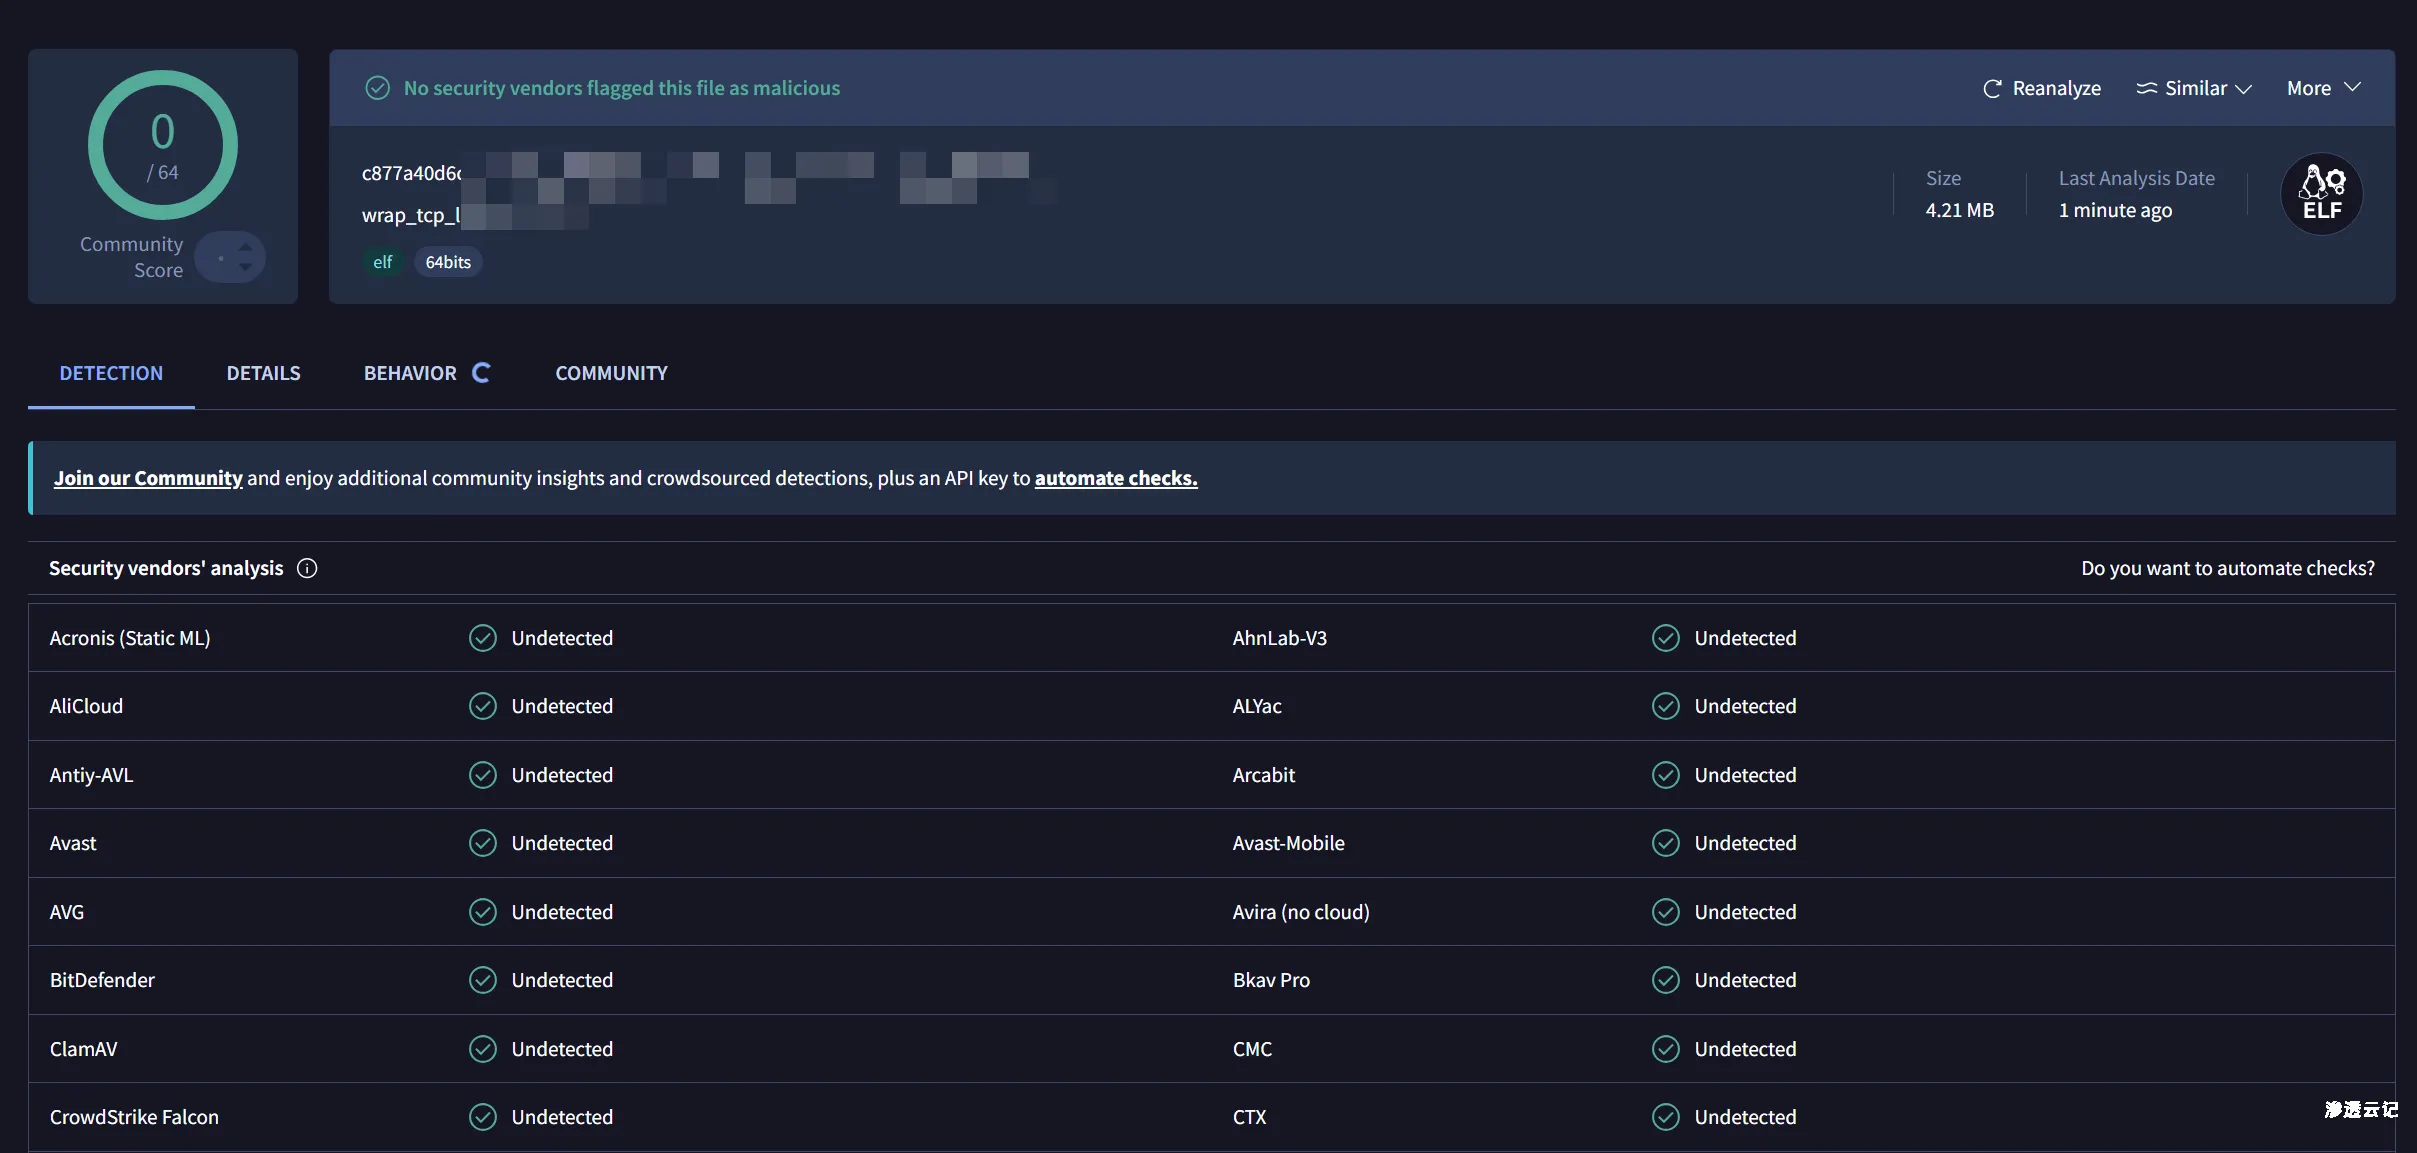The width and height of the screenshot is (2417, 1153).
Task: Click the 64bits tag
Action: click(x=448, y=262)
